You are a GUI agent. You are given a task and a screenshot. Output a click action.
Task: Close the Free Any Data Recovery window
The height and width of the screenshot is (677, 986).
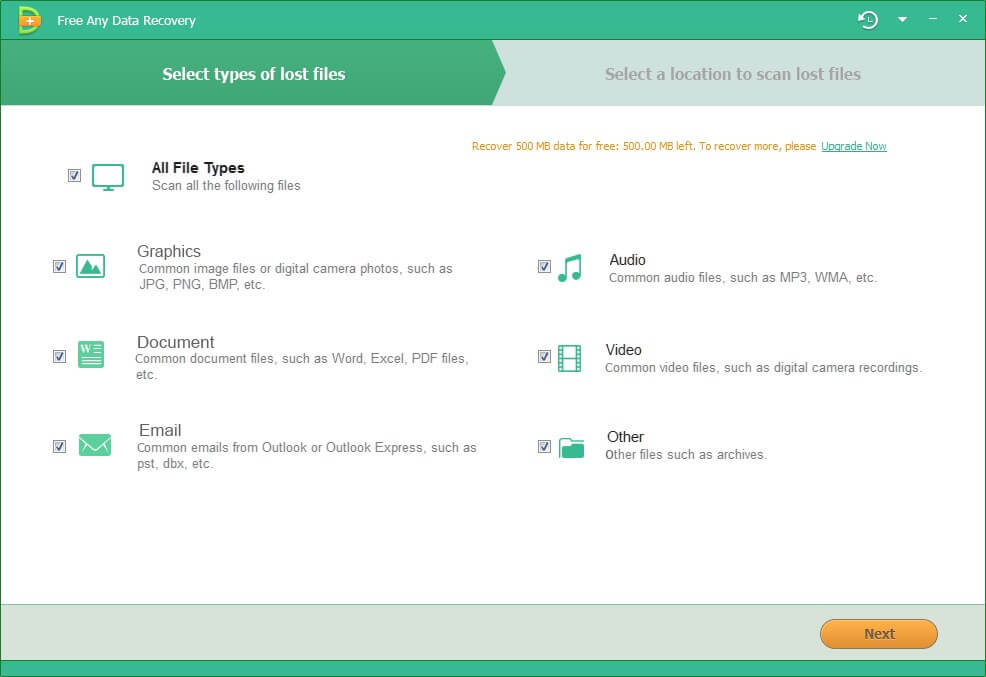pos(963,19)
